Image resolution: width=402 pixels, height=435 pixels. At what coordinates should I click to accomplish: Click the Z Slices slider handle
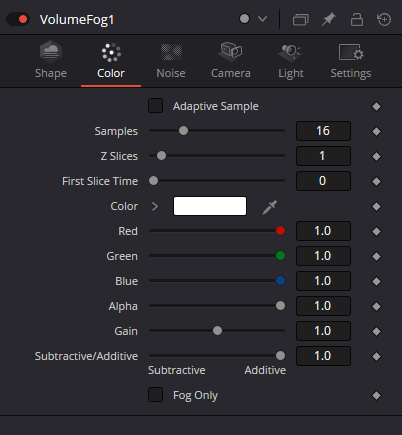pos(161,156)
